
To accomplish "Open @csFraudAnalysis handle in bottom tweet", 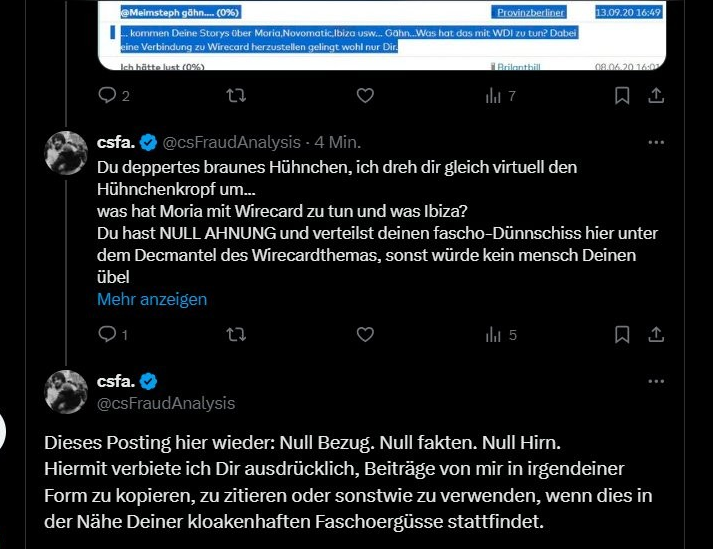I will pyautogui.click(x=166, y=403).
